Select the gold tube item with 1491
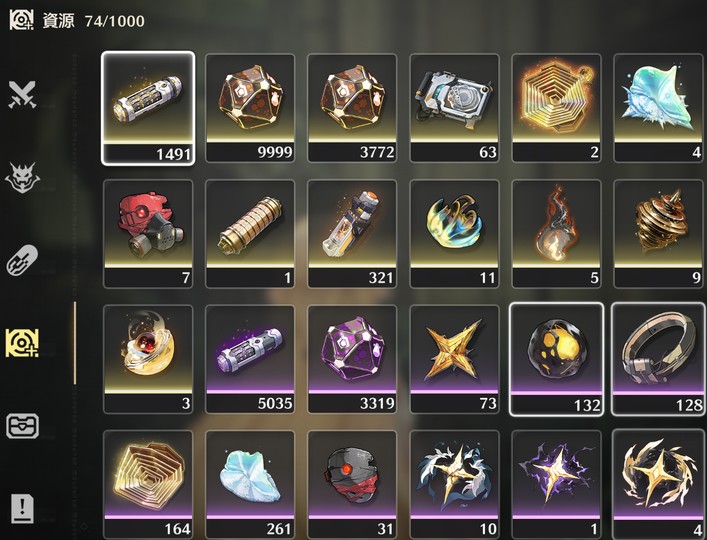Screen dimensions: 707x540 [148, 108]
